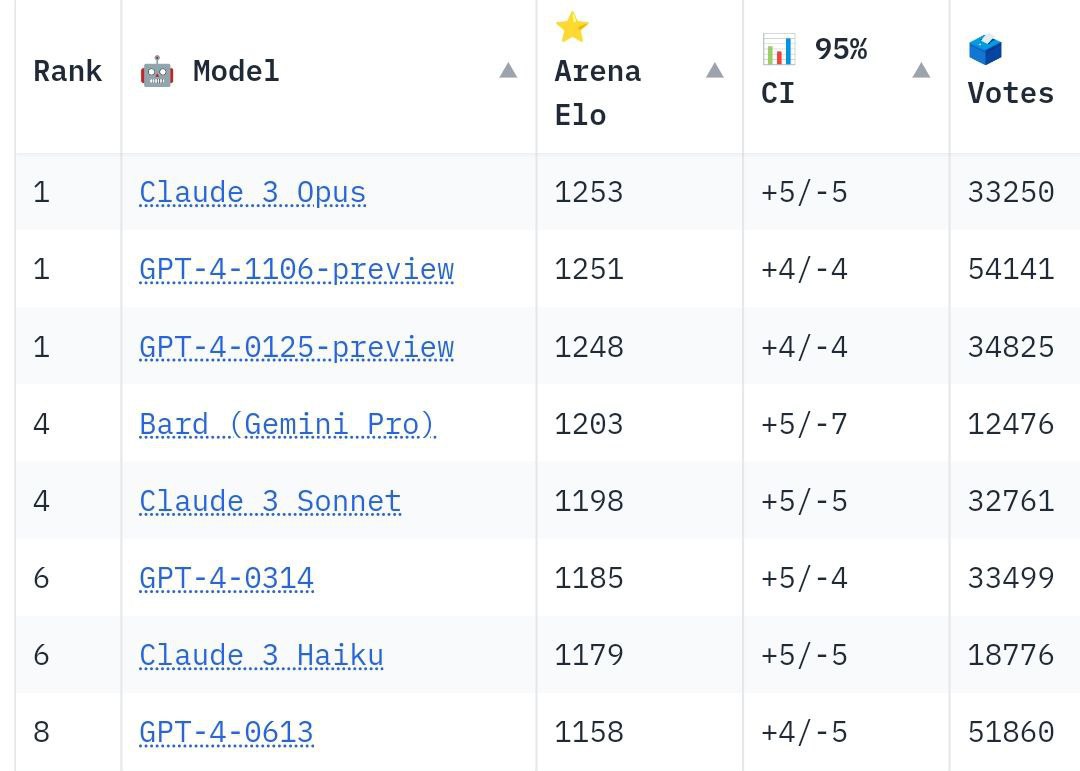Open the Claude 3 Opus link
The height and width of the screenshot is (771, 1080).
coord(252,192)
